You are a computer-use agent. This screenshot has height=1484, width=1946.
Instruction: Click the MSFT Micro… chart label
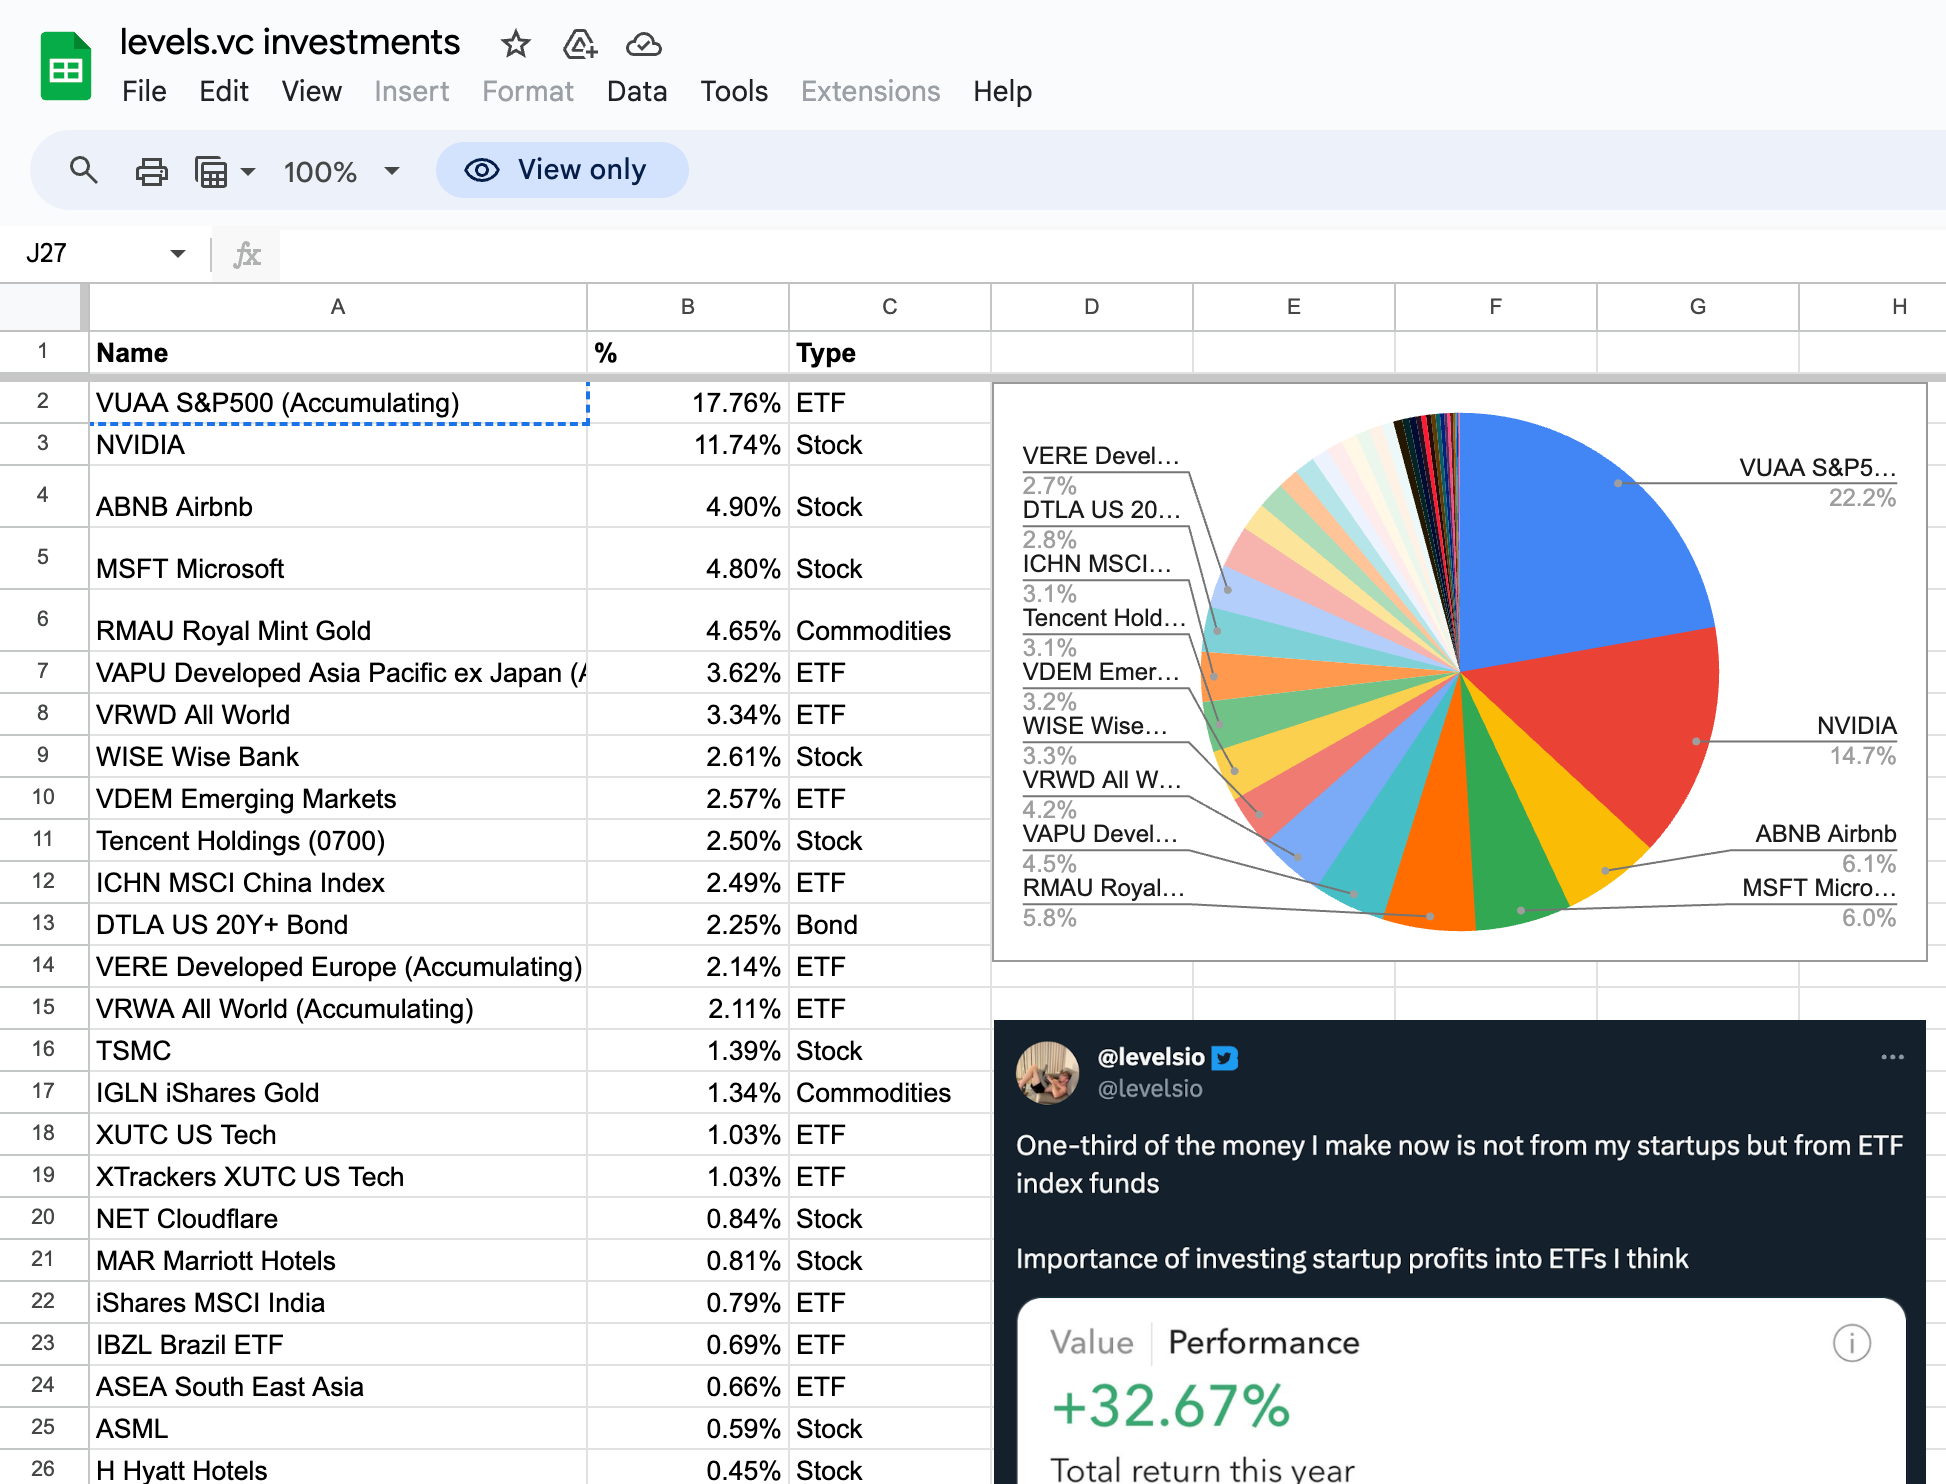(x=1819, y=888)
